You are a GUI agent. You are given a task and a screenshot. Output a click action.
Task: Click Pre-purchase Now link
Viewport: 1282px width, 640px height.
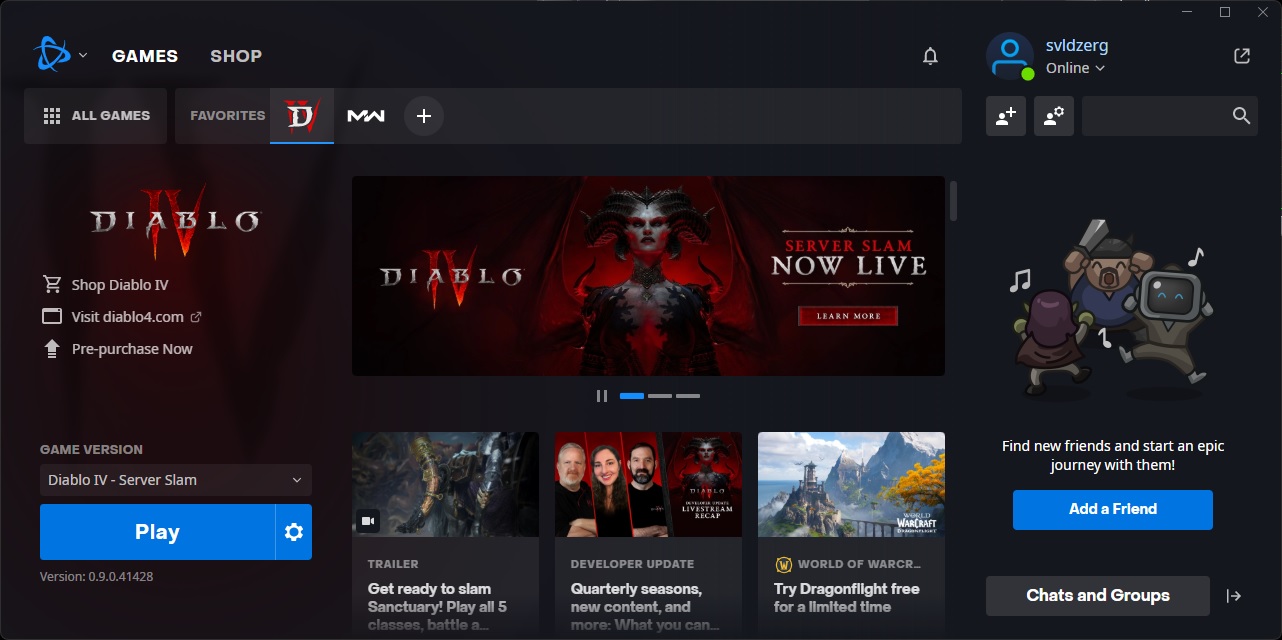[132, 349]
